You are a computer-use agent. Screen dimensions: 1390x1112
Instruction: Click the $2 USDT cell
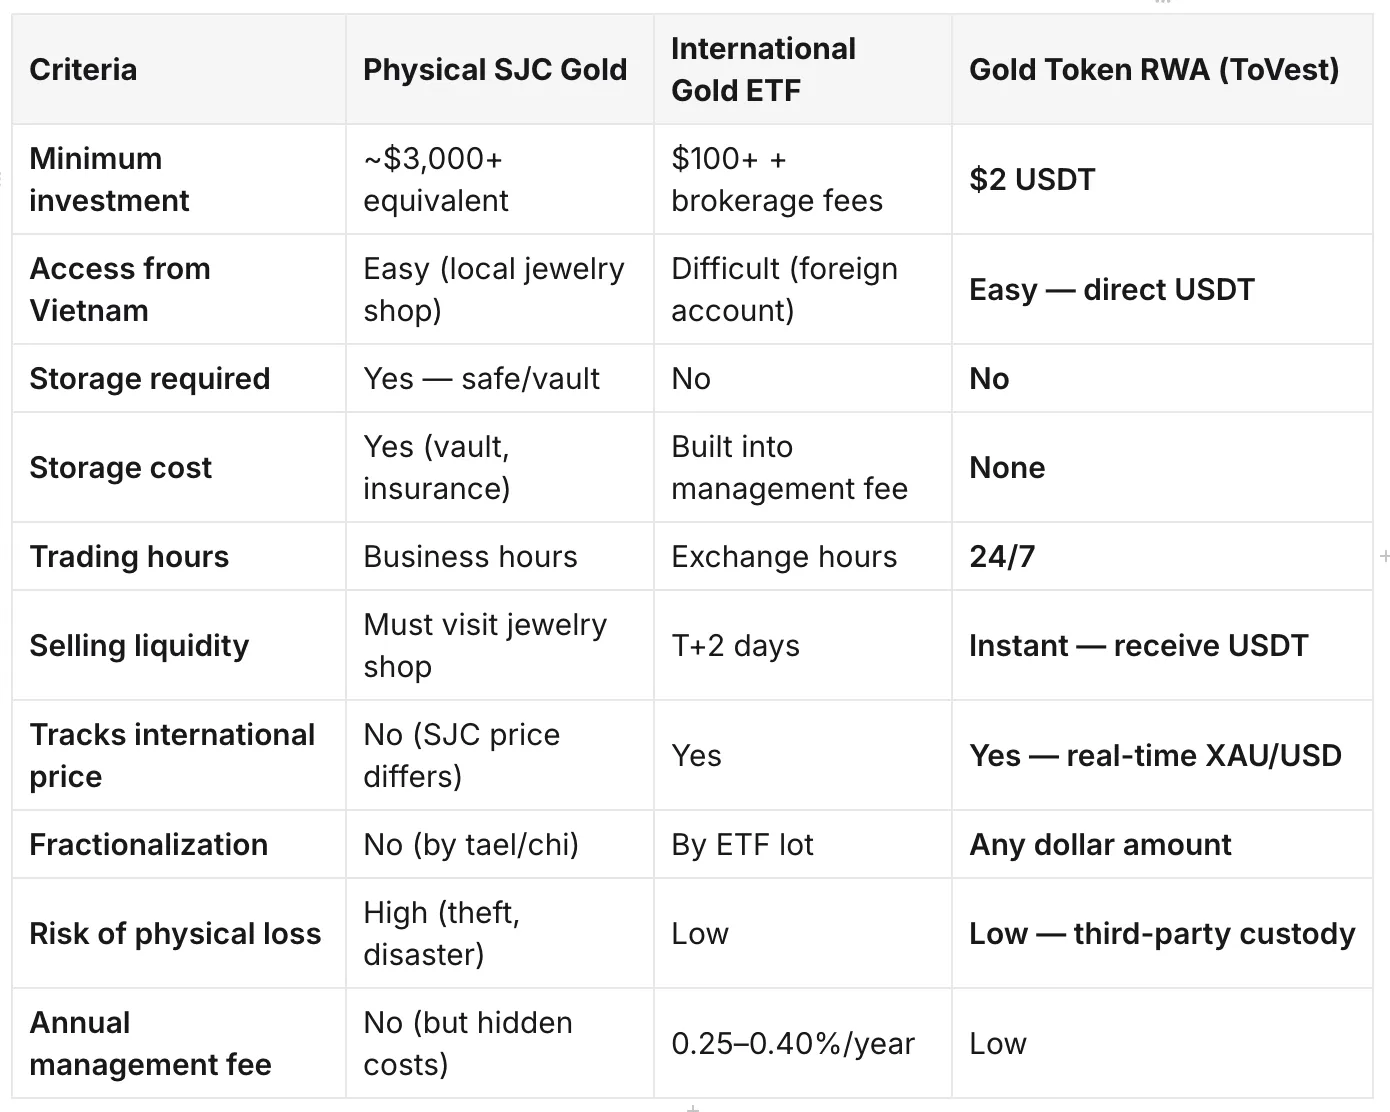[x=1162, y=179]
